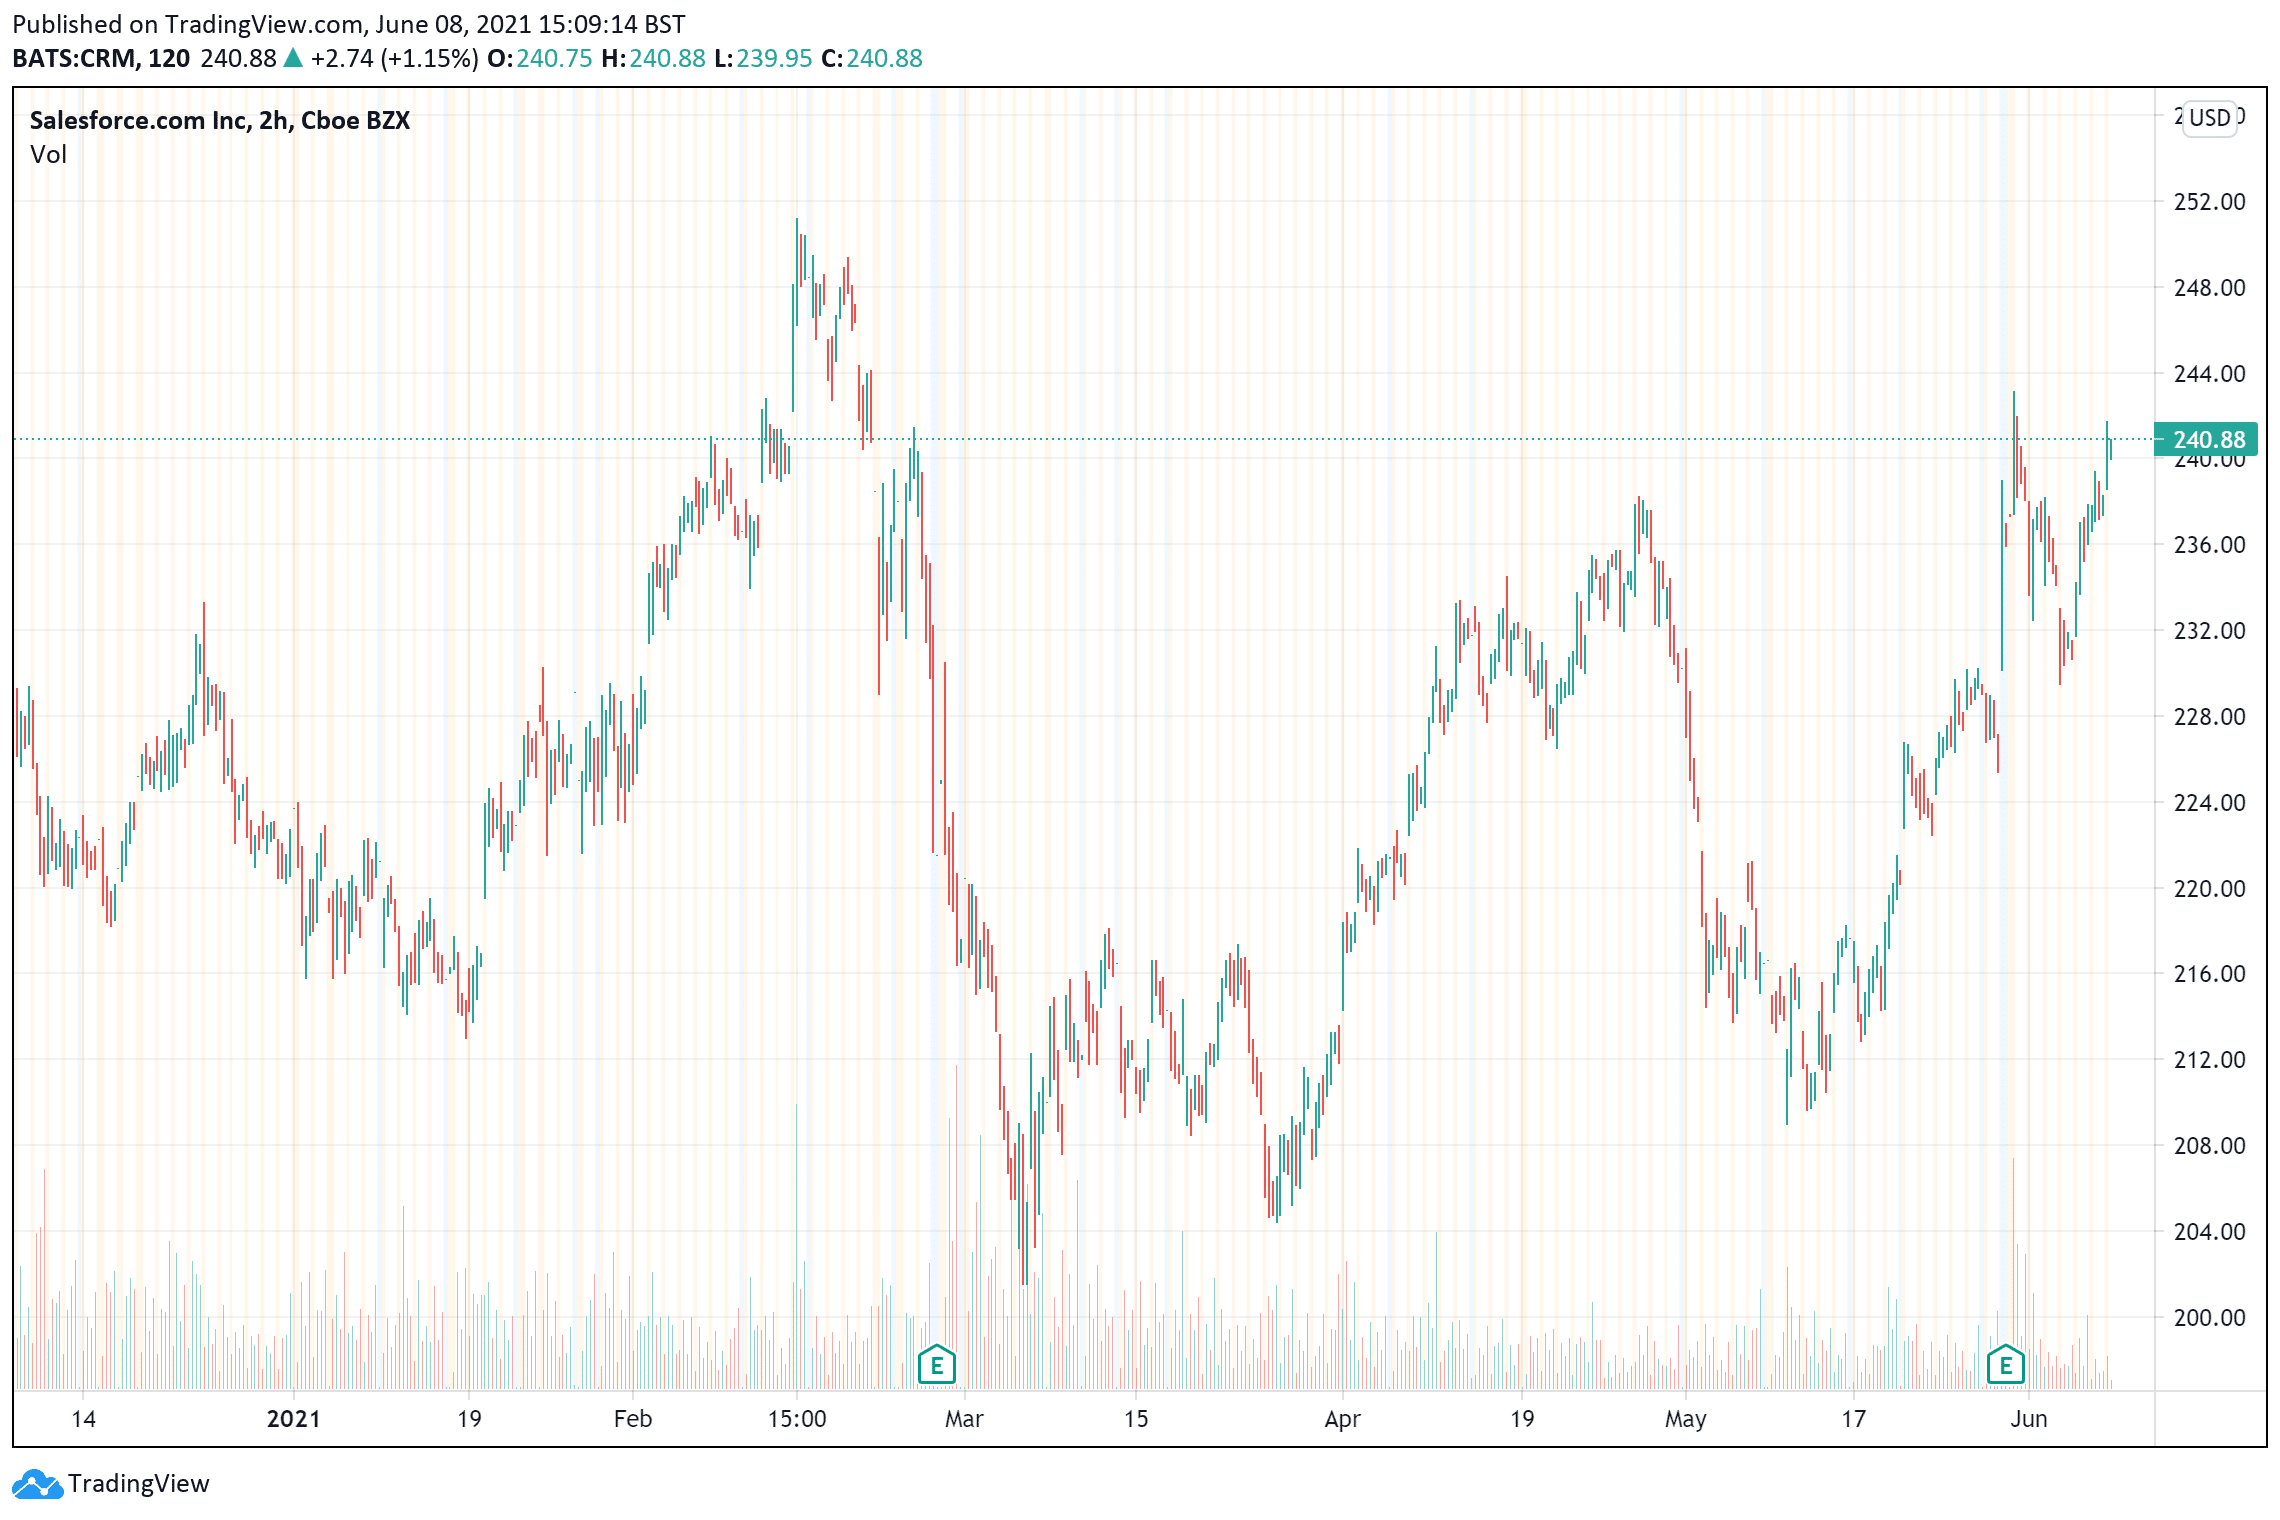Click the May label on time axis
Screen dimensions: 2280x1520
pyautogui.click(x=1685, y=1419)
